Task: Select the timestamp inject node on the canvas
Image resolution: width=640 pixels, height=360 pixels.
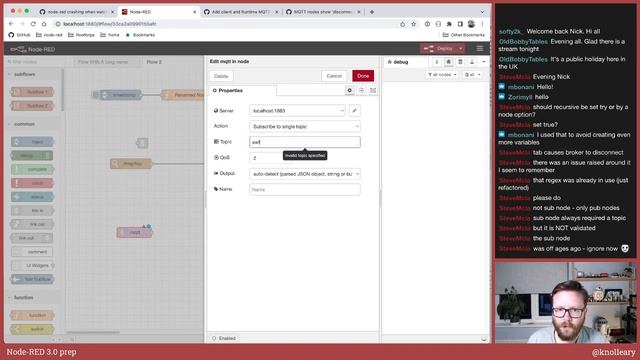Action: (x=120, y=95)
